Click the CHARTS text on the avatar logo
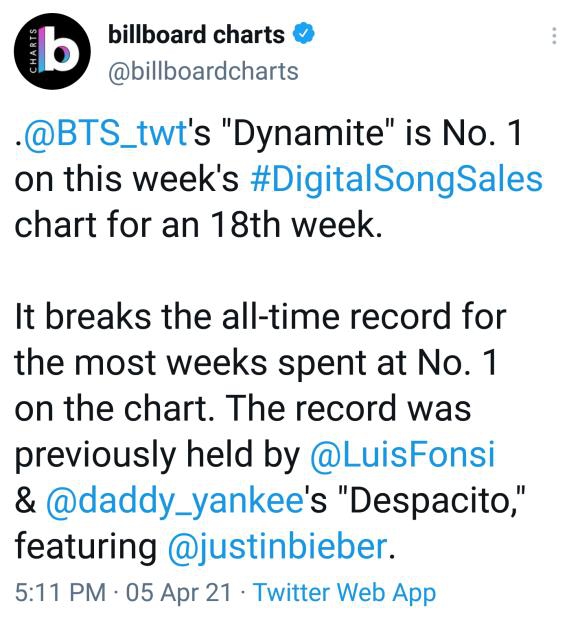The width and height of the screenshot is (580, 623). 34,51
